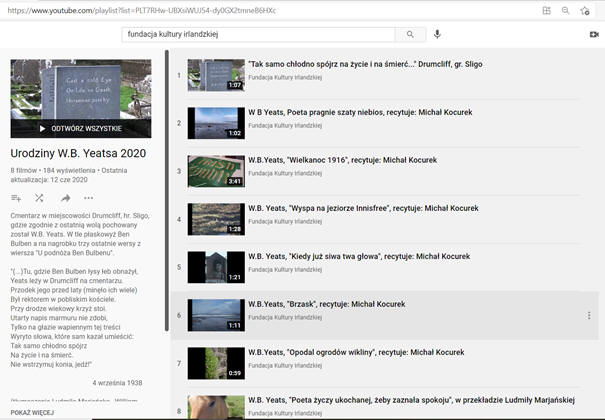605x420 pixels.
Task: Open channel name under Opodal ogrodów wikliny
Action: click(x=285, y=366)
